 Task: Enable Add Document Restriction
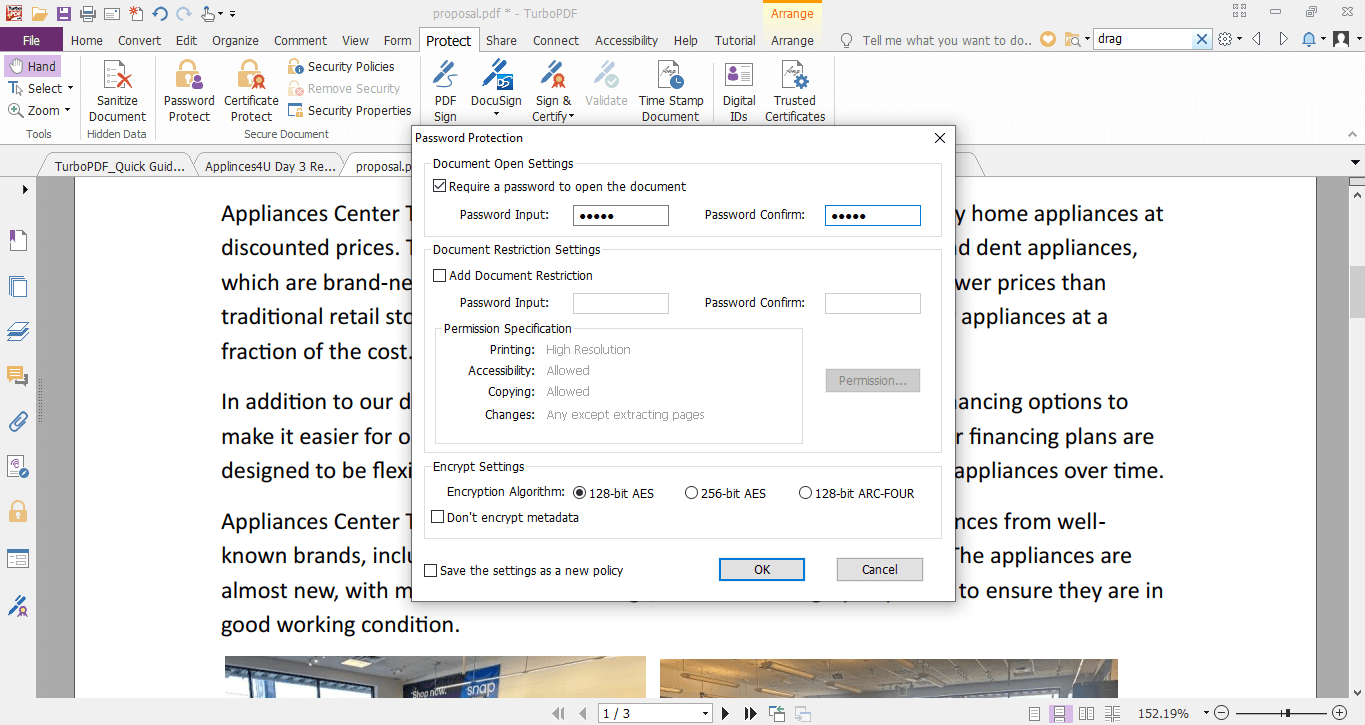(439, 275)
